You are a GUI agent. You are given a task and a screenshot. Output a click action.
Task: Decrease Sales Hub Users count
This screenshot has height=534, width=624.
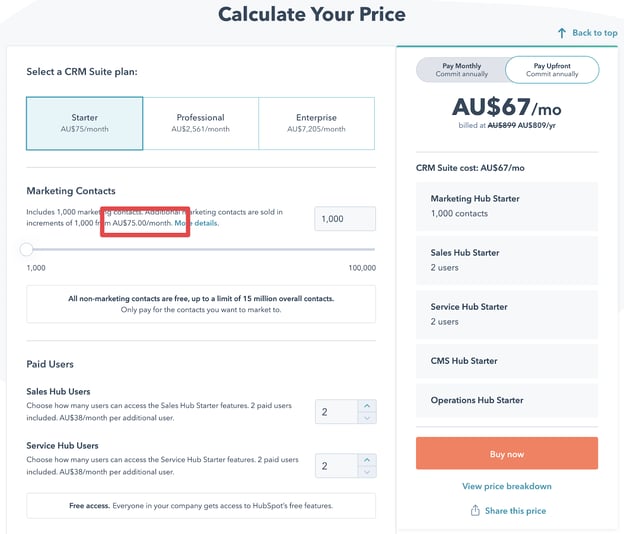[x=366, y=418]
